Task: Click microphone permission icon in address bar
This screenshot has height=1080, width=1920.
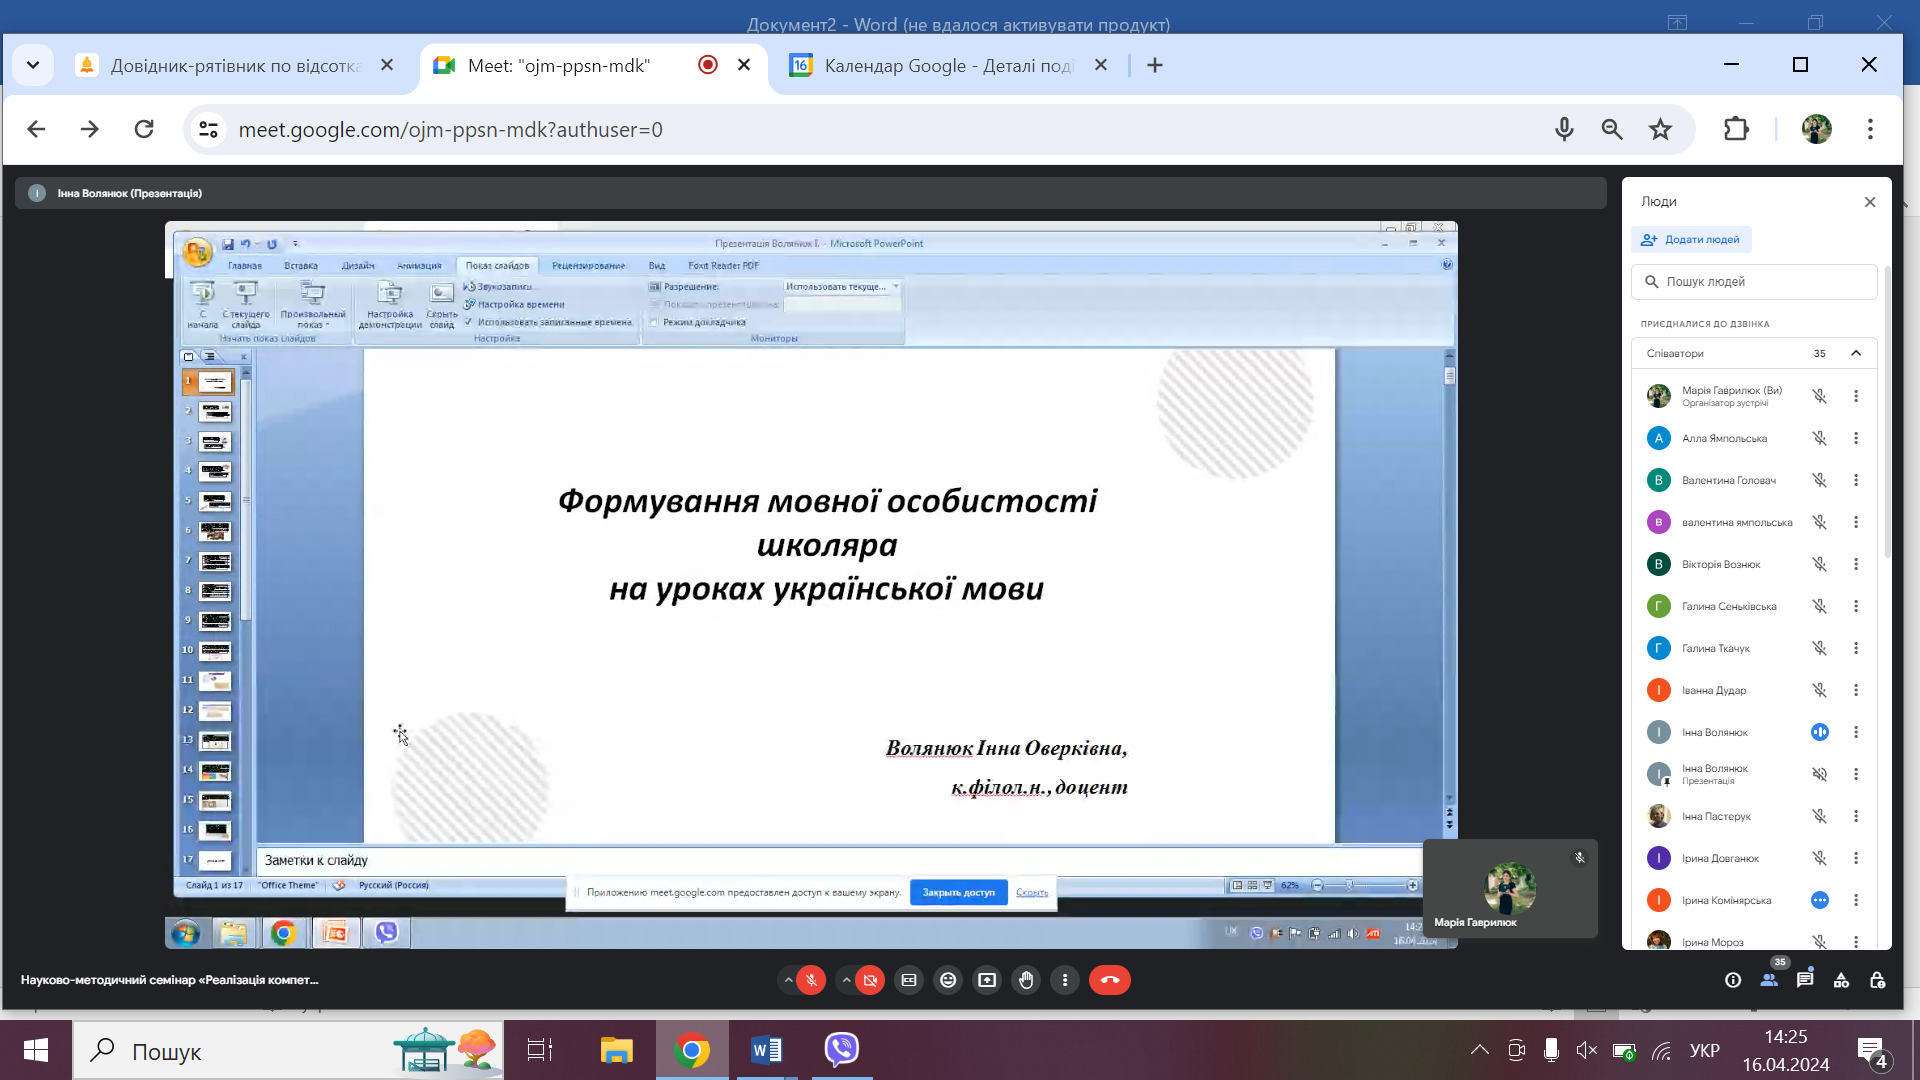Action: 1564,129
